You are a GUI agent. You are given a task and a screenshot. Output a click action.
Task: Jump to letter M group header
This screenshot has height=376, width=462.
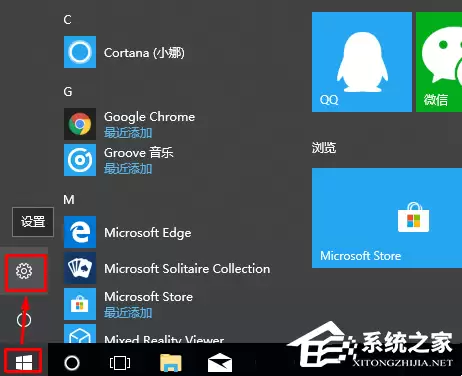(x=69, y=199)
